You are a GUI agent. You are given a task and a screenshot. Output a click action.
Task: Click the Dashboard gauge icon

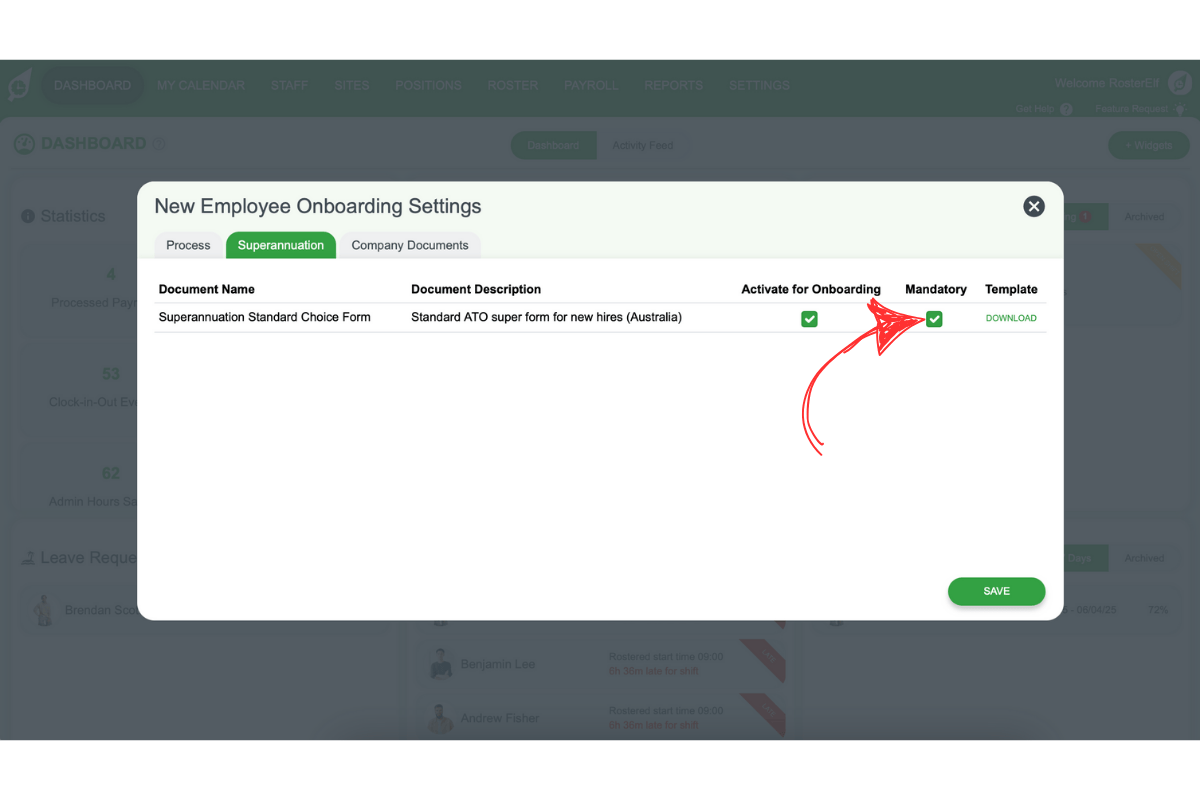tap(24, 144)
